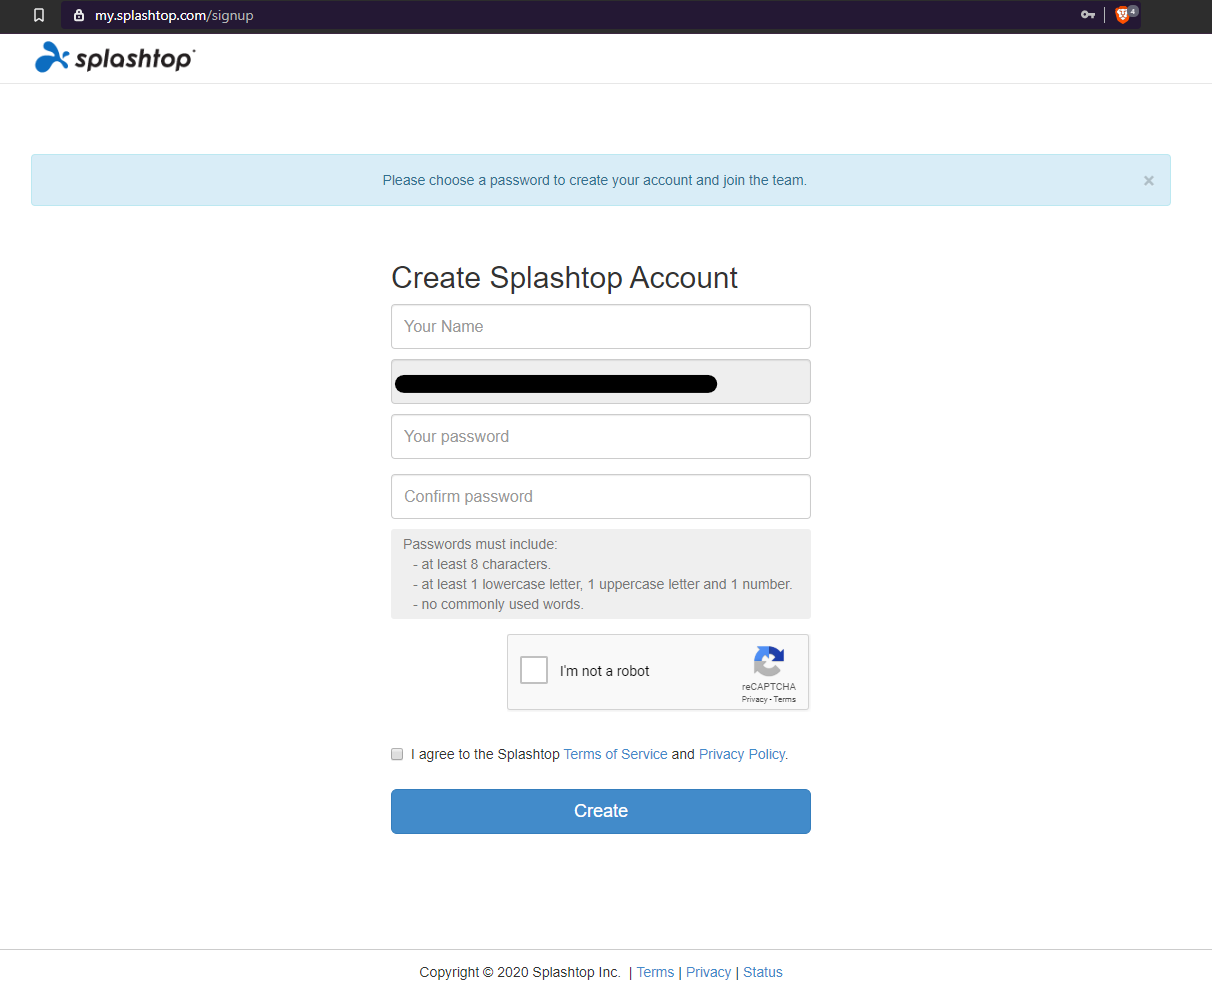Click the Create button
The height and width of the screenshot is (1007, 1212).
pyautogui.click(x=600, y=811)
